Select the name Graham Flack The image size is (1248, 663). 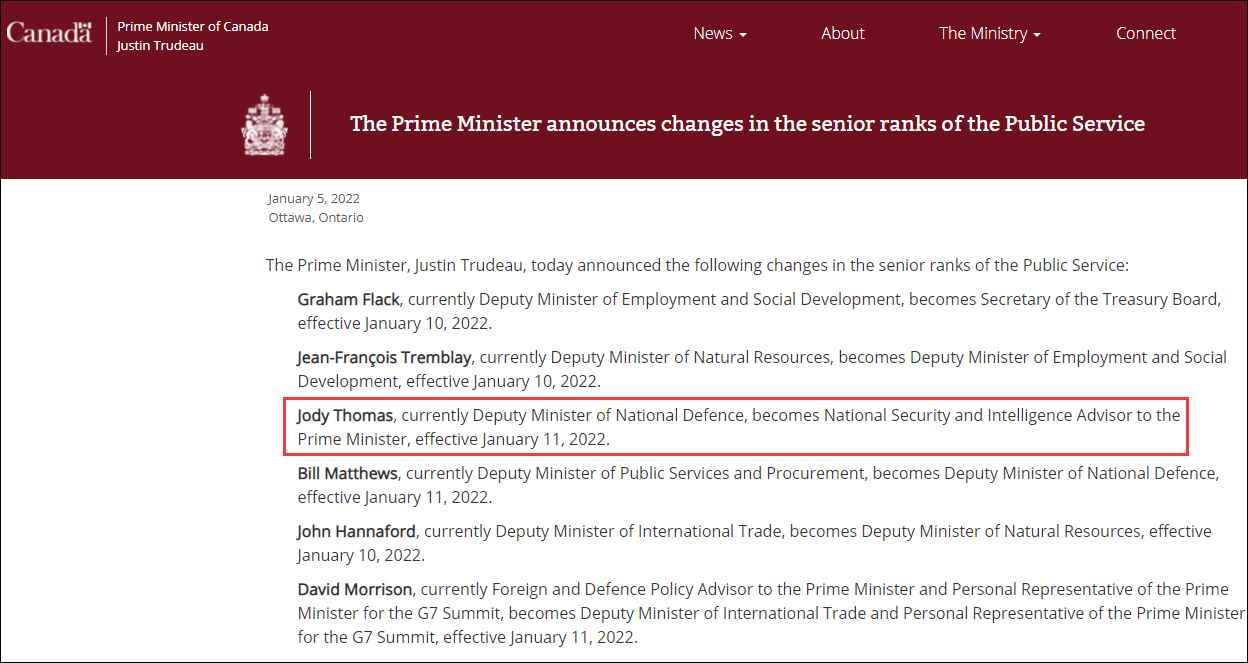click(x=348, y=299)
